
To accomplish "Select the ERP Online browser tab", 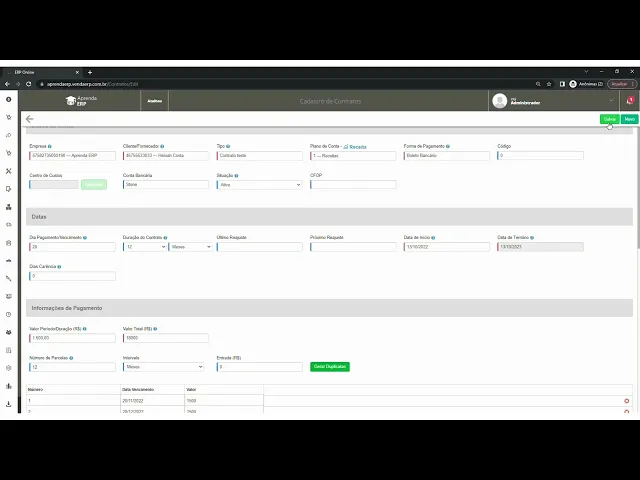I will (43, 72).
